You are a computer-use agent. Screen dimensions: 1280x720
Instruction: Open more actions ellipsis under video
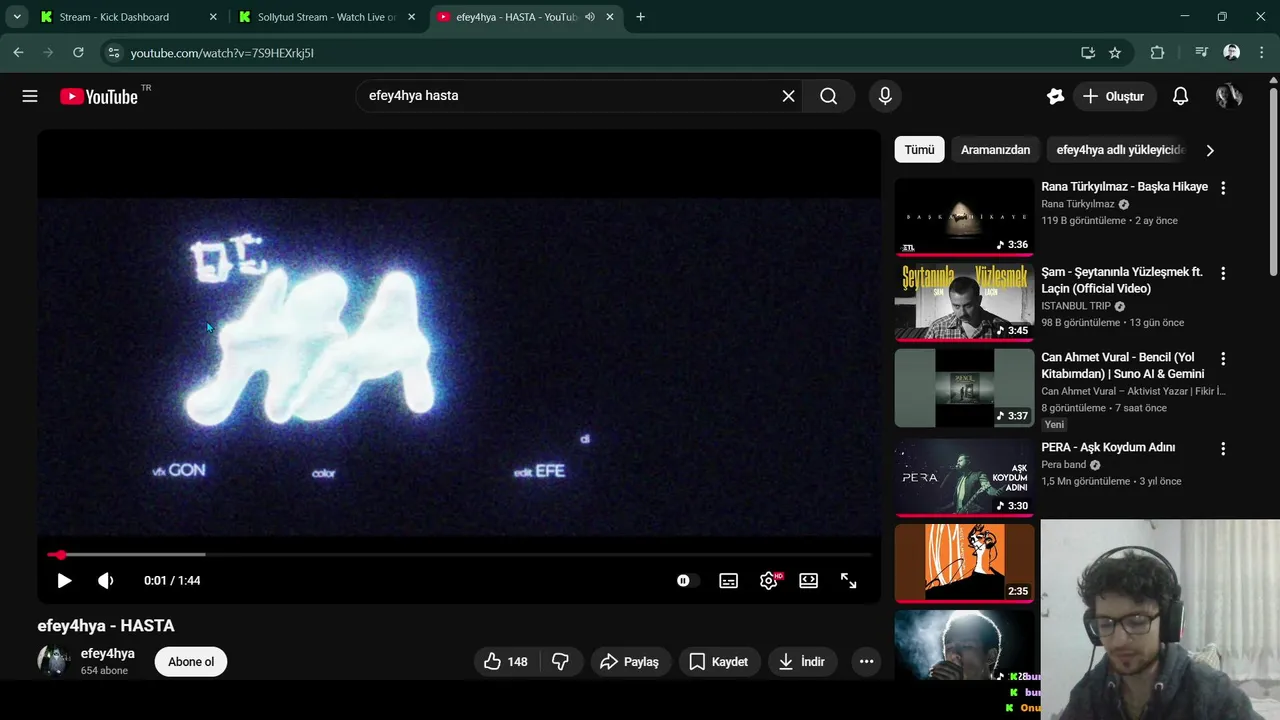[866, 661]
